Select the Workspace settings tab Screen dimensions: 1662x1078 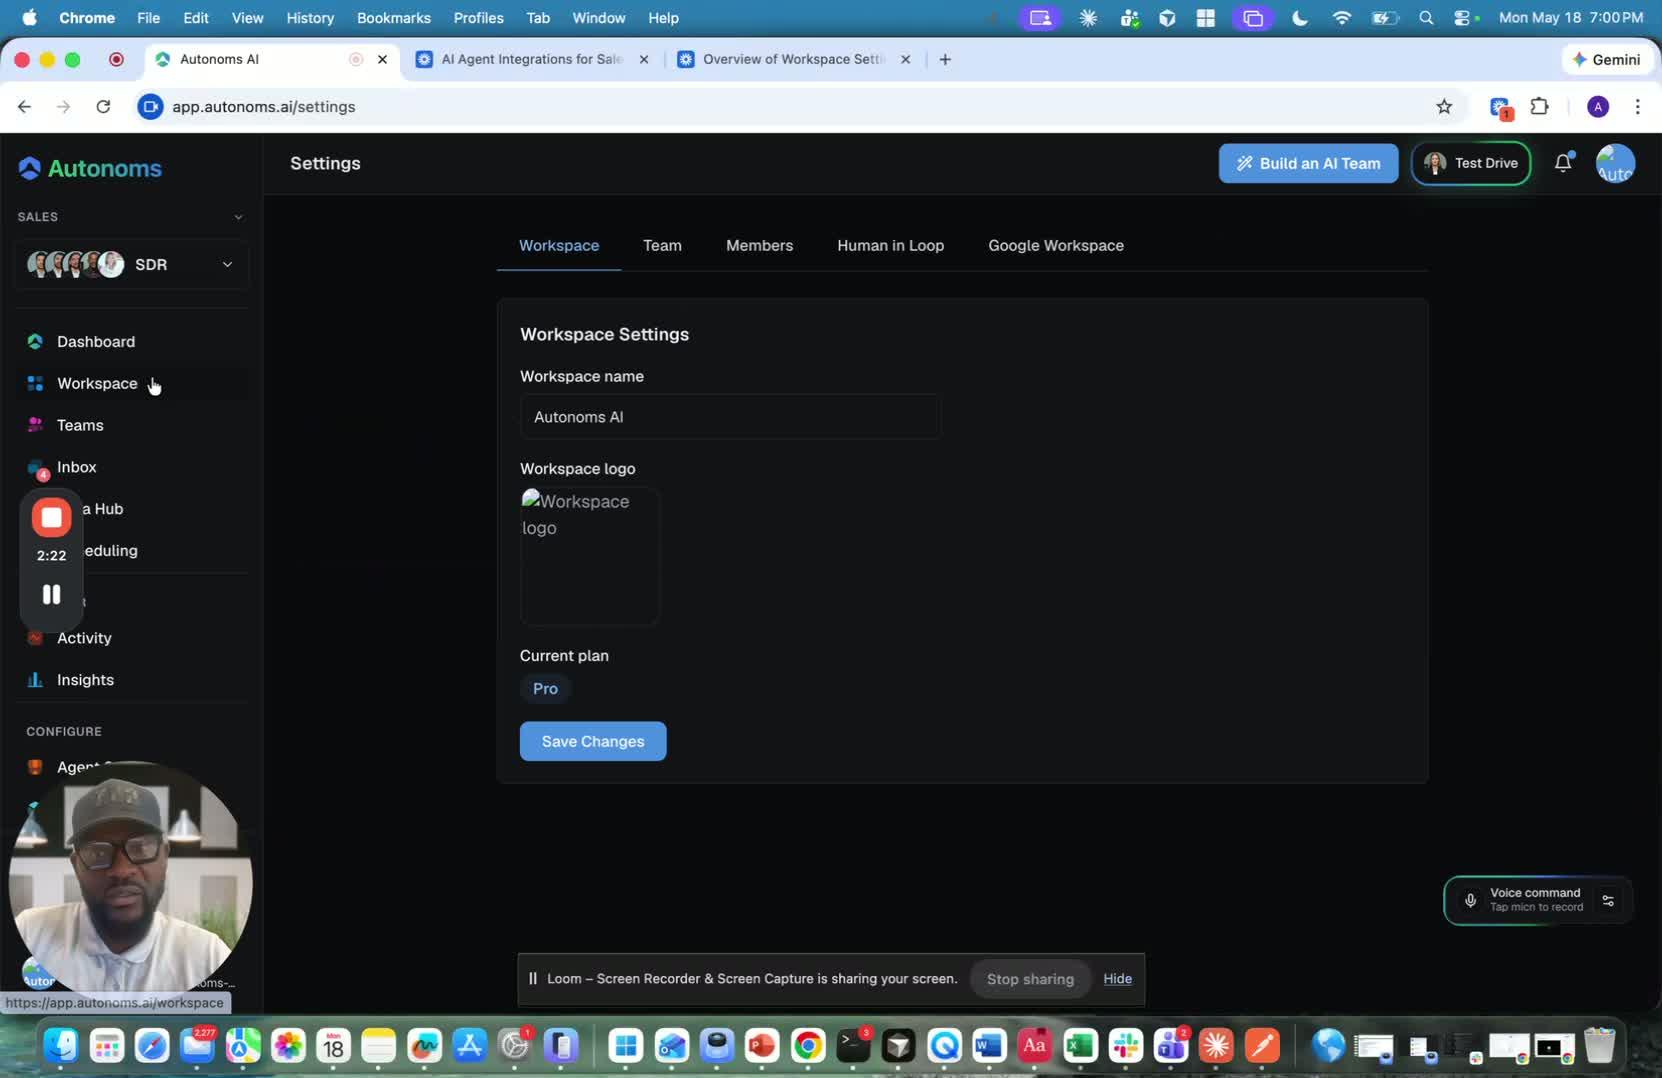click(x=559, y=246)
